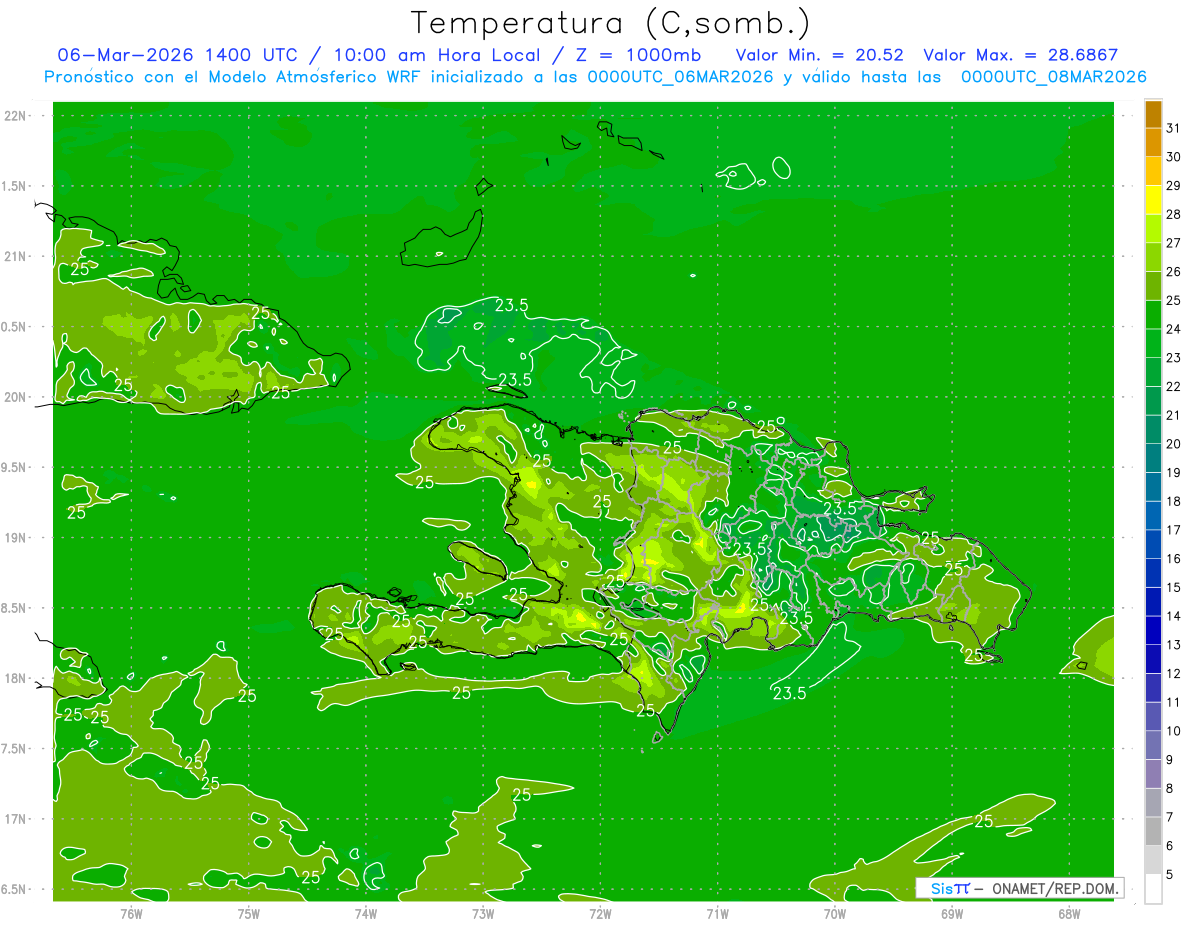1200x927 pixels.
Task: Click the legend value '31'
Action: (x=1173, y=128)
